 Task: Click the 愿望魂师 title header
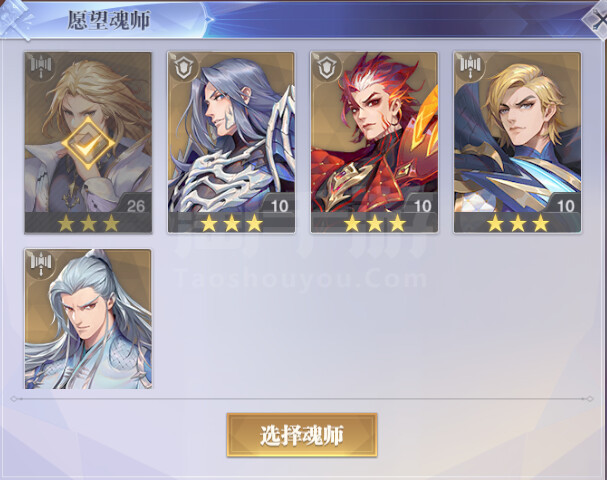pyautogui.click(x=109, y=20)
